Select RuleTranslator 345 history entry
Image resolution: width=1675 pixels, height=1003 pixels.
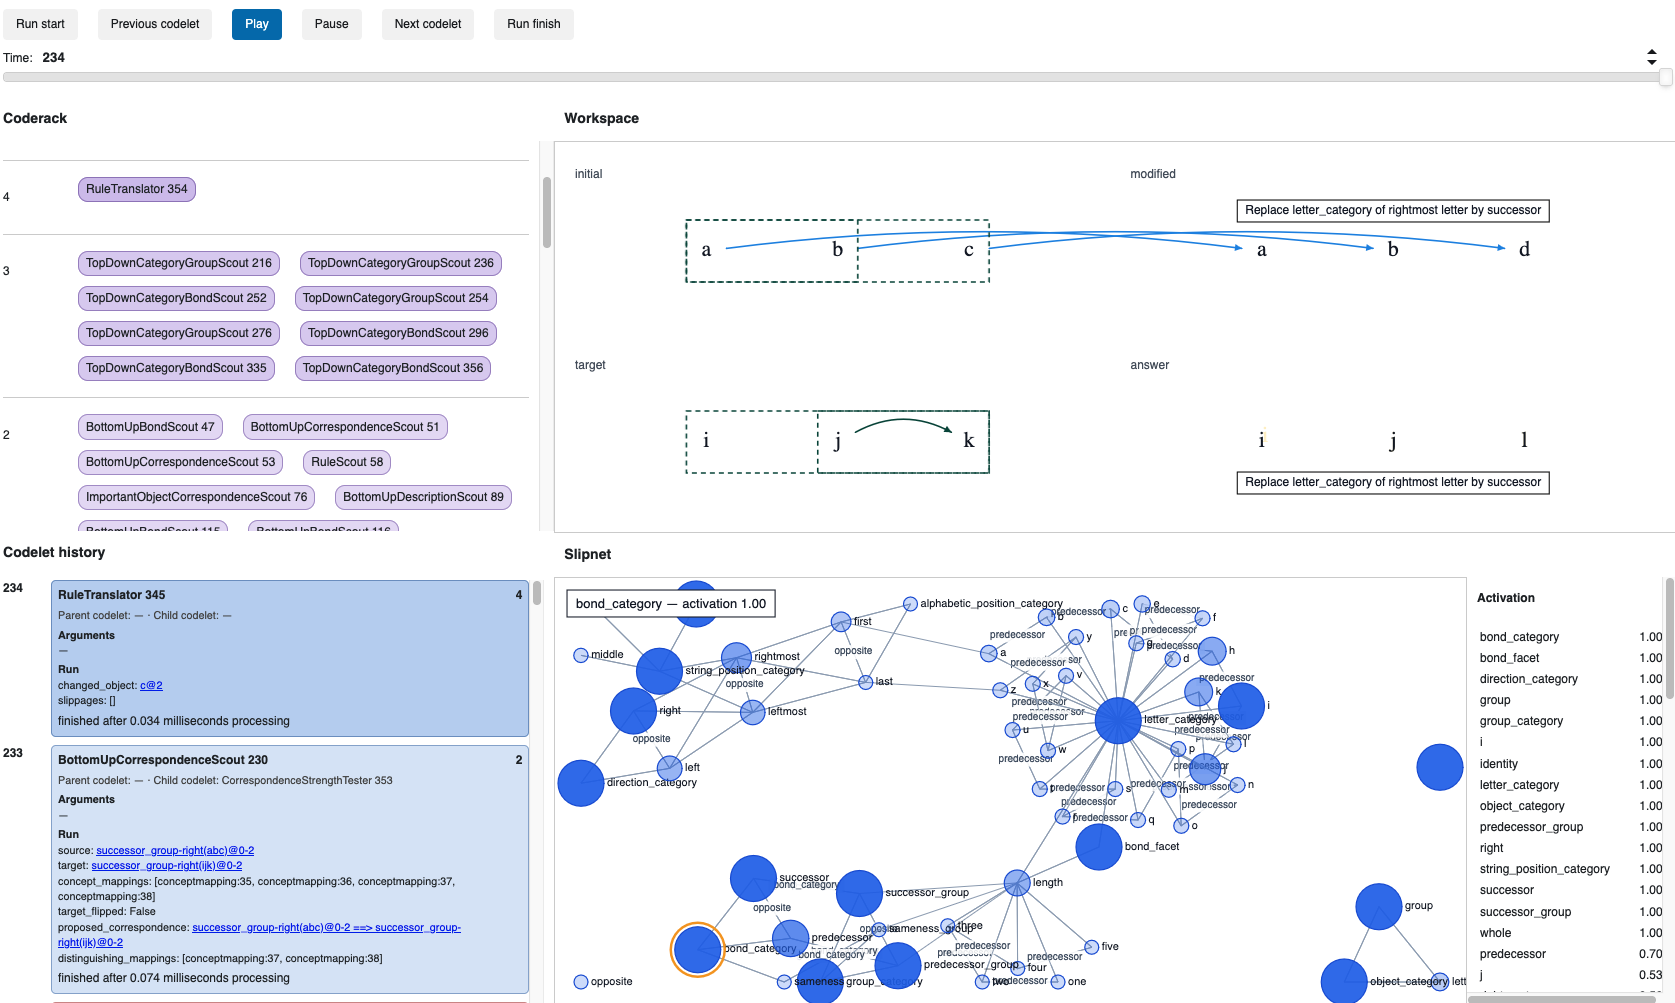(290, 658)
